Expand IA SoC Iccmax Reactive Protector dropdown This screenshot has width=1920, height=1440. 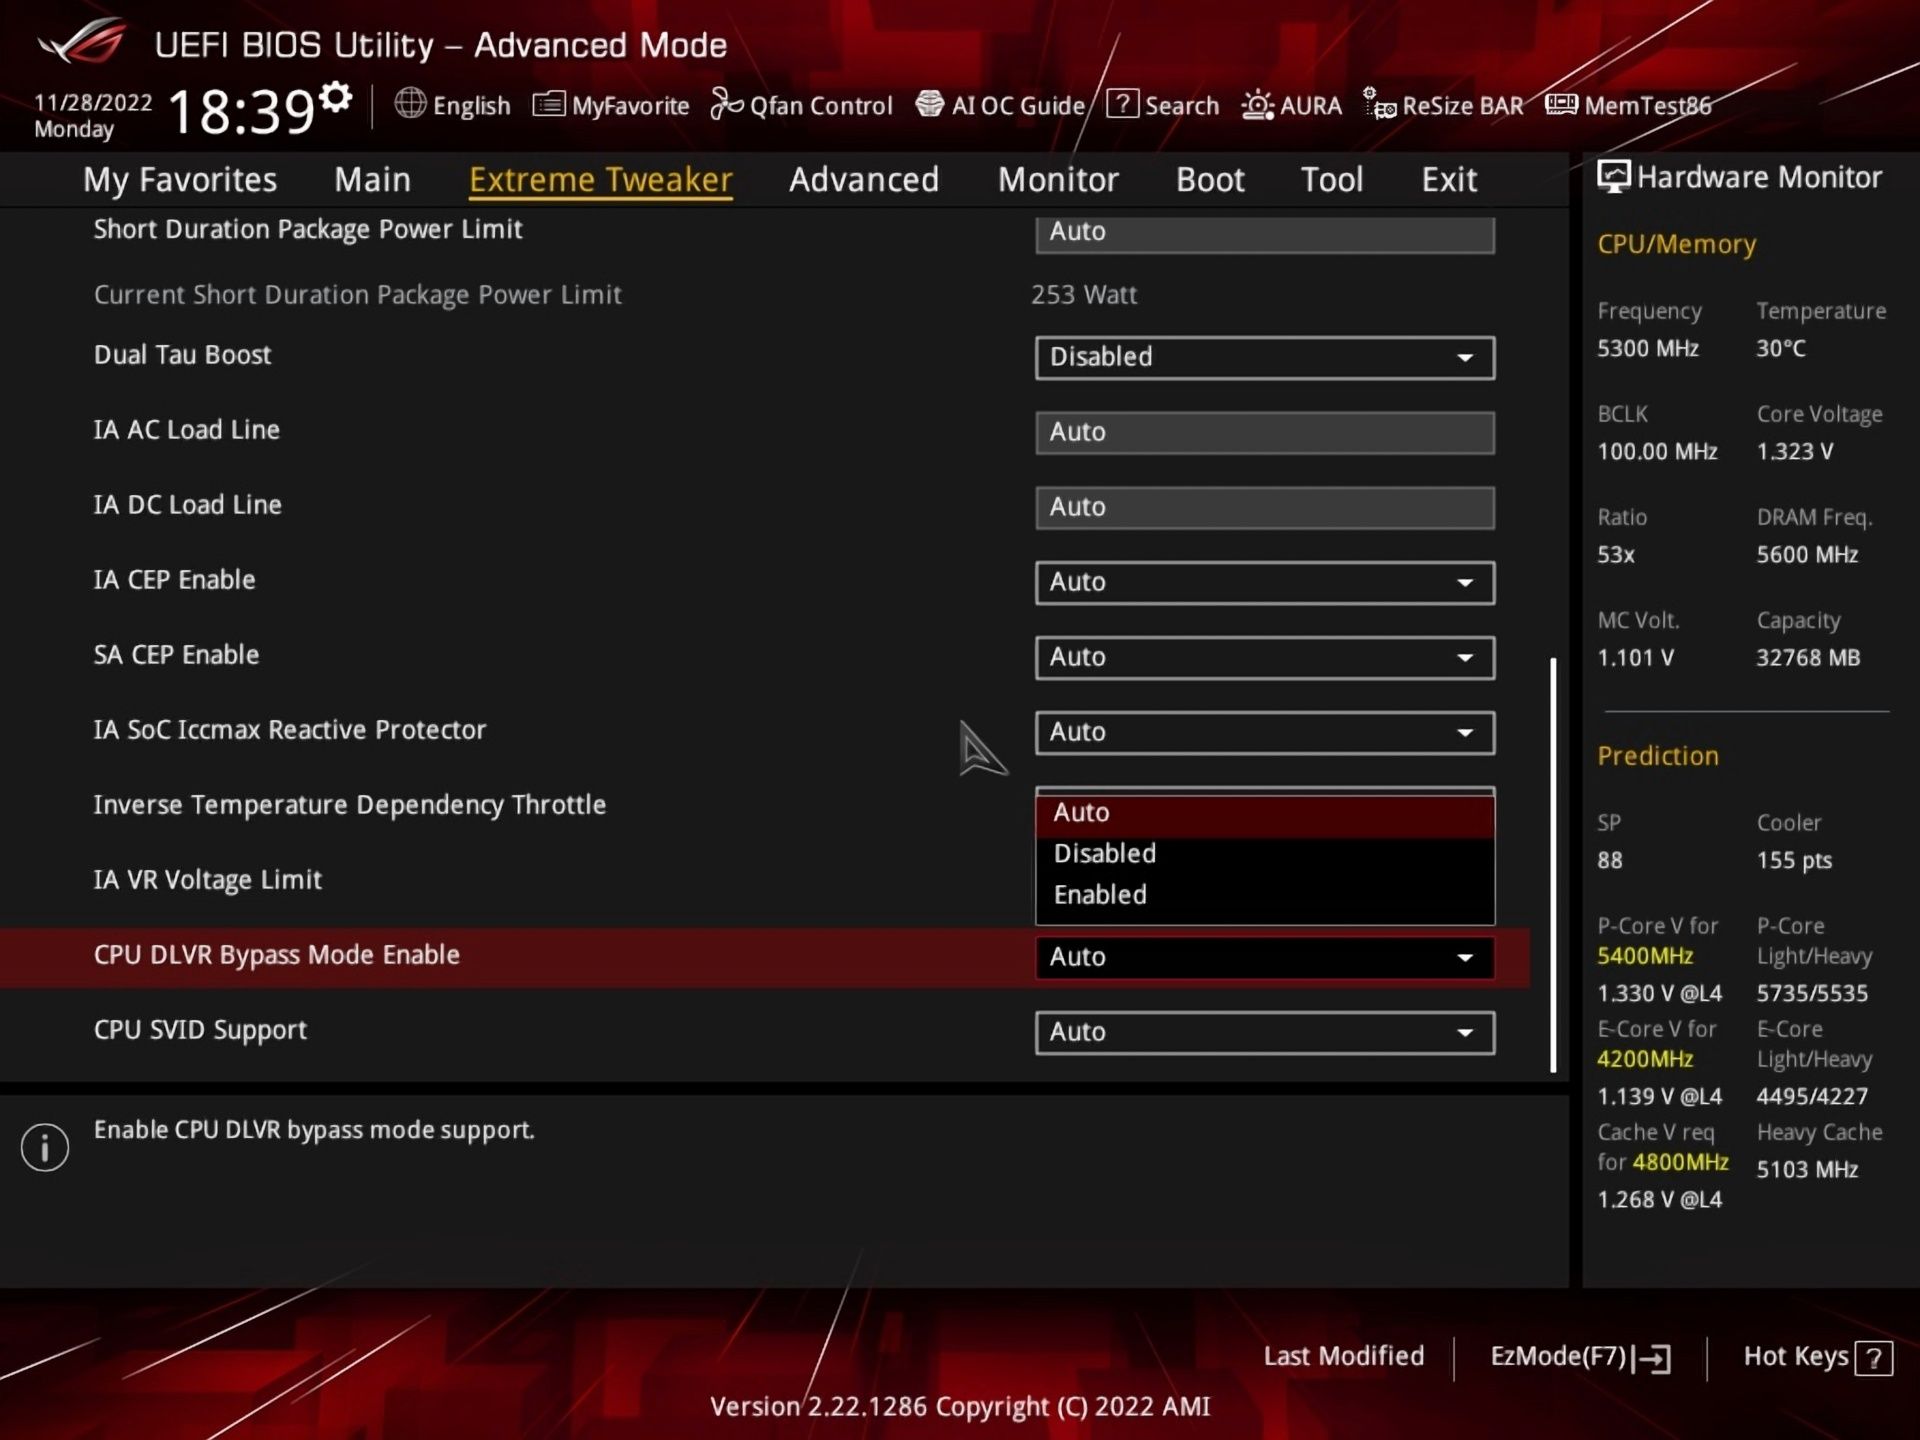(x=1265, y=732)
